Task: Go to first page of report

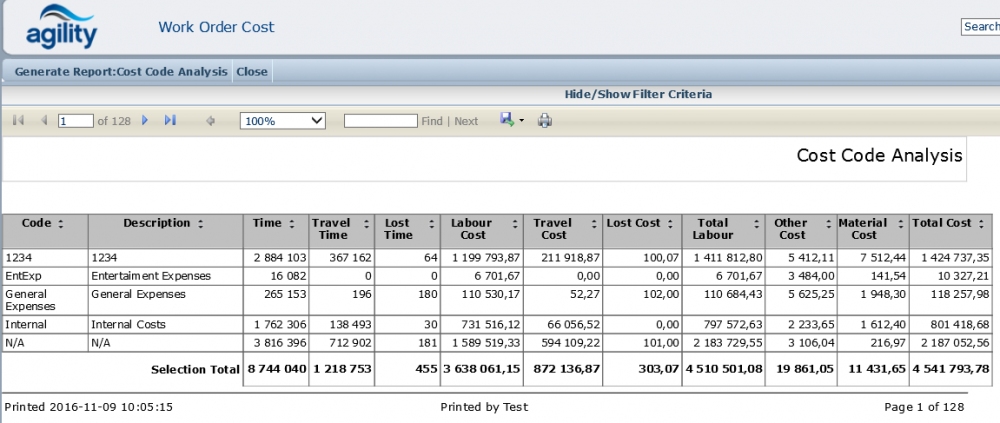Action: click(x=18, y=121)
